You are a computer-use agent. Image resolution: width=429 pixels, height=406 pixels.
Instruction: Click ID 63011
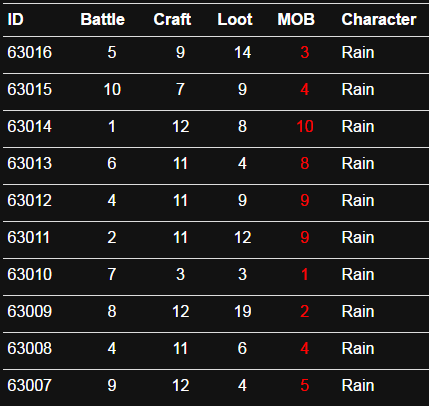pos(29,237)
